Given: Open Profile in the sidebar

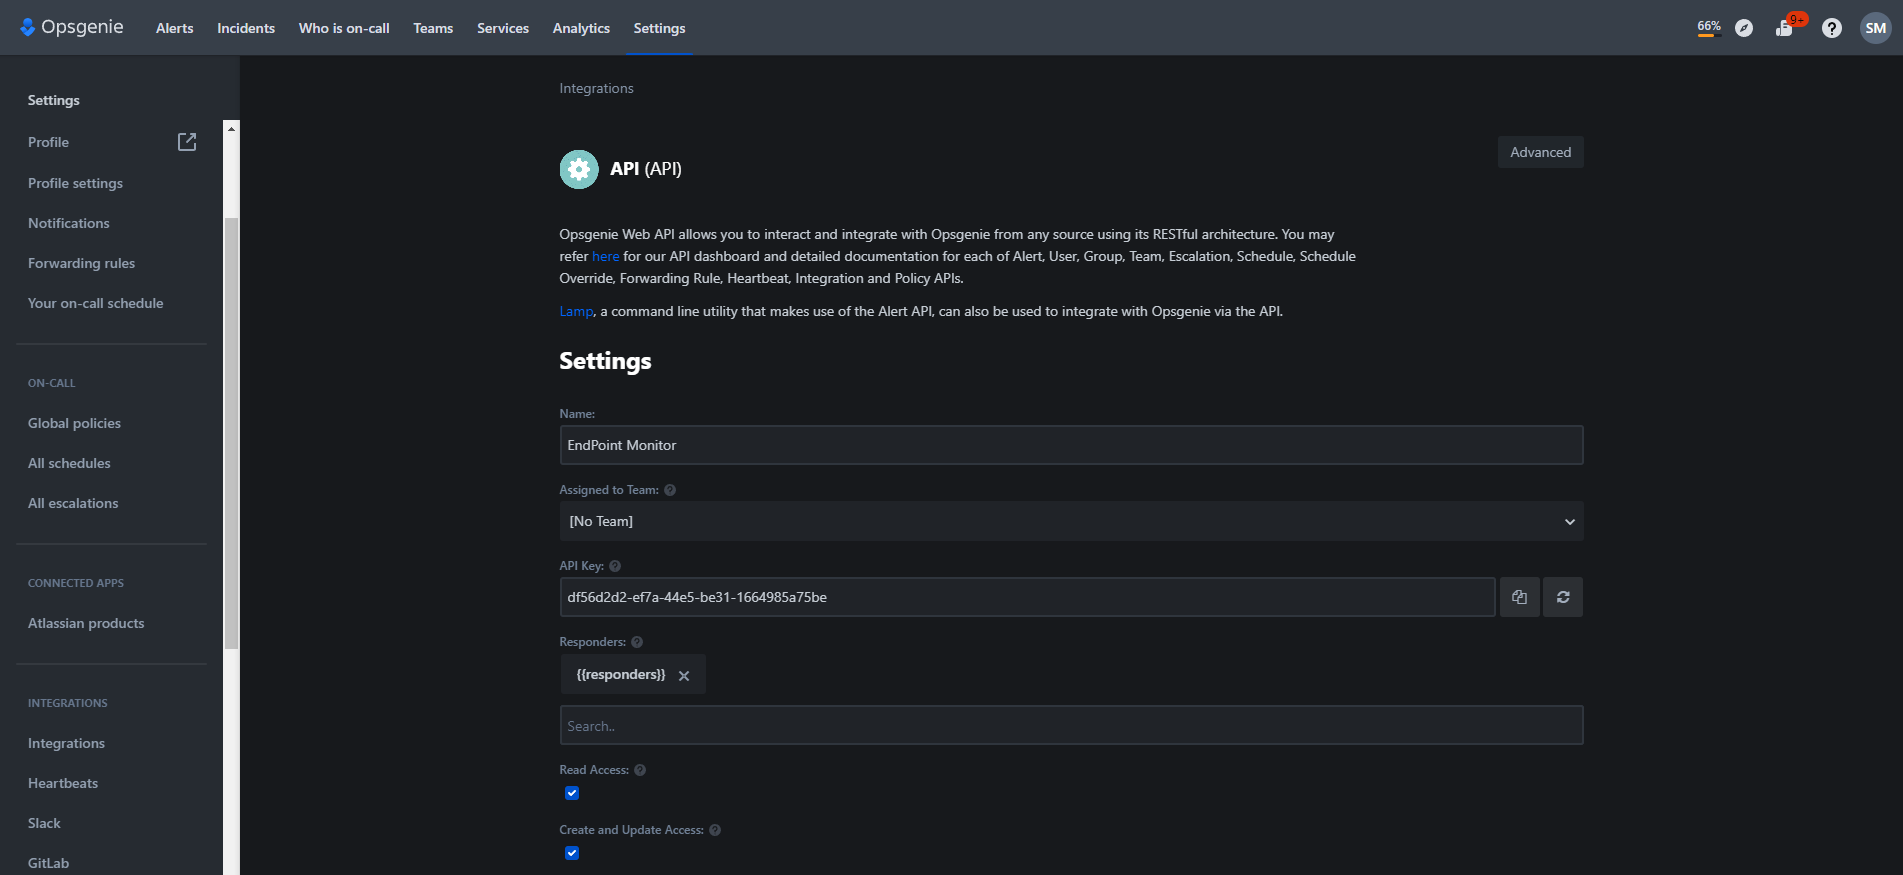Looking at the screenshot, I should coord(48,142).
